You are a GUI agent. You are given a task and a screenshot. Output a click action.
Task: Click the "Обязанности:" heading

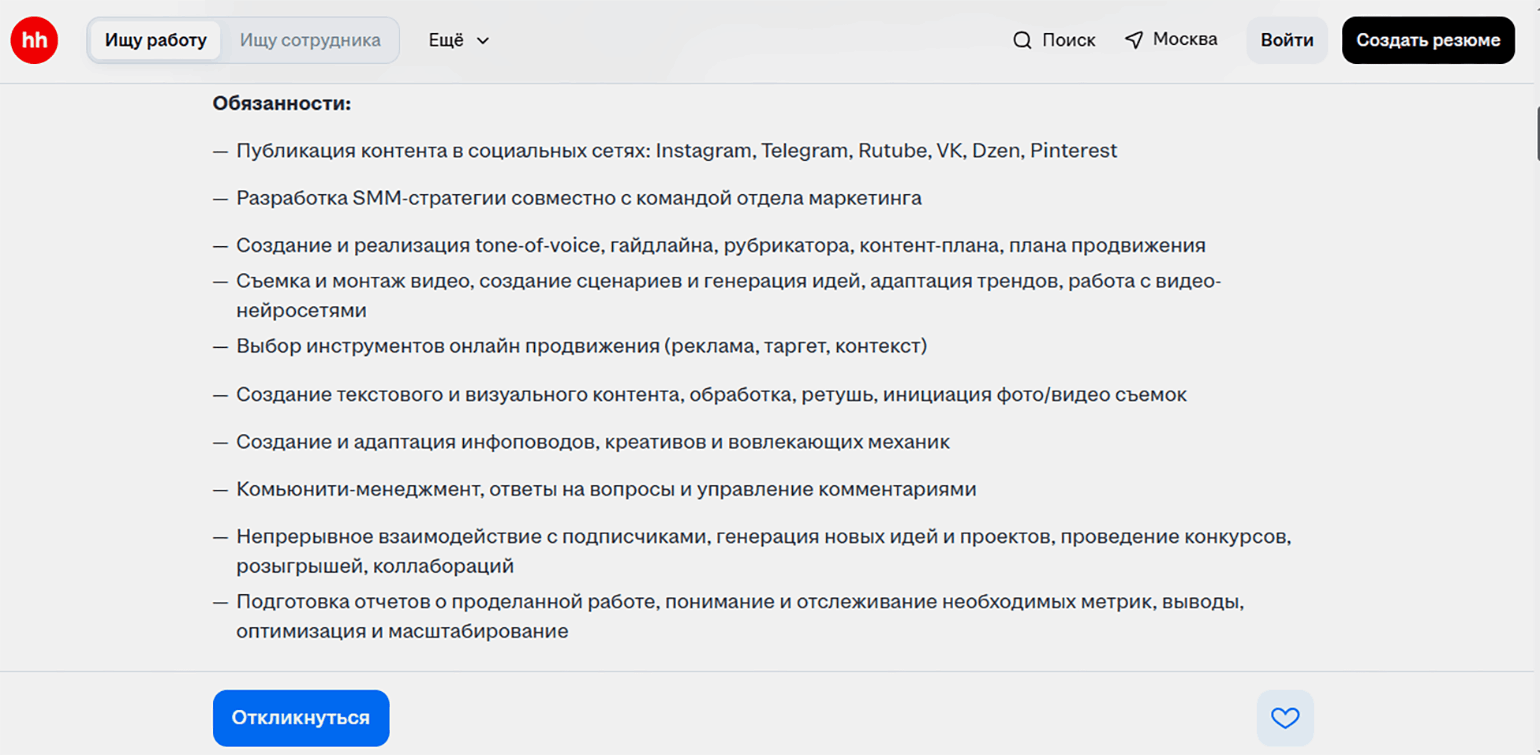[282, 103]
